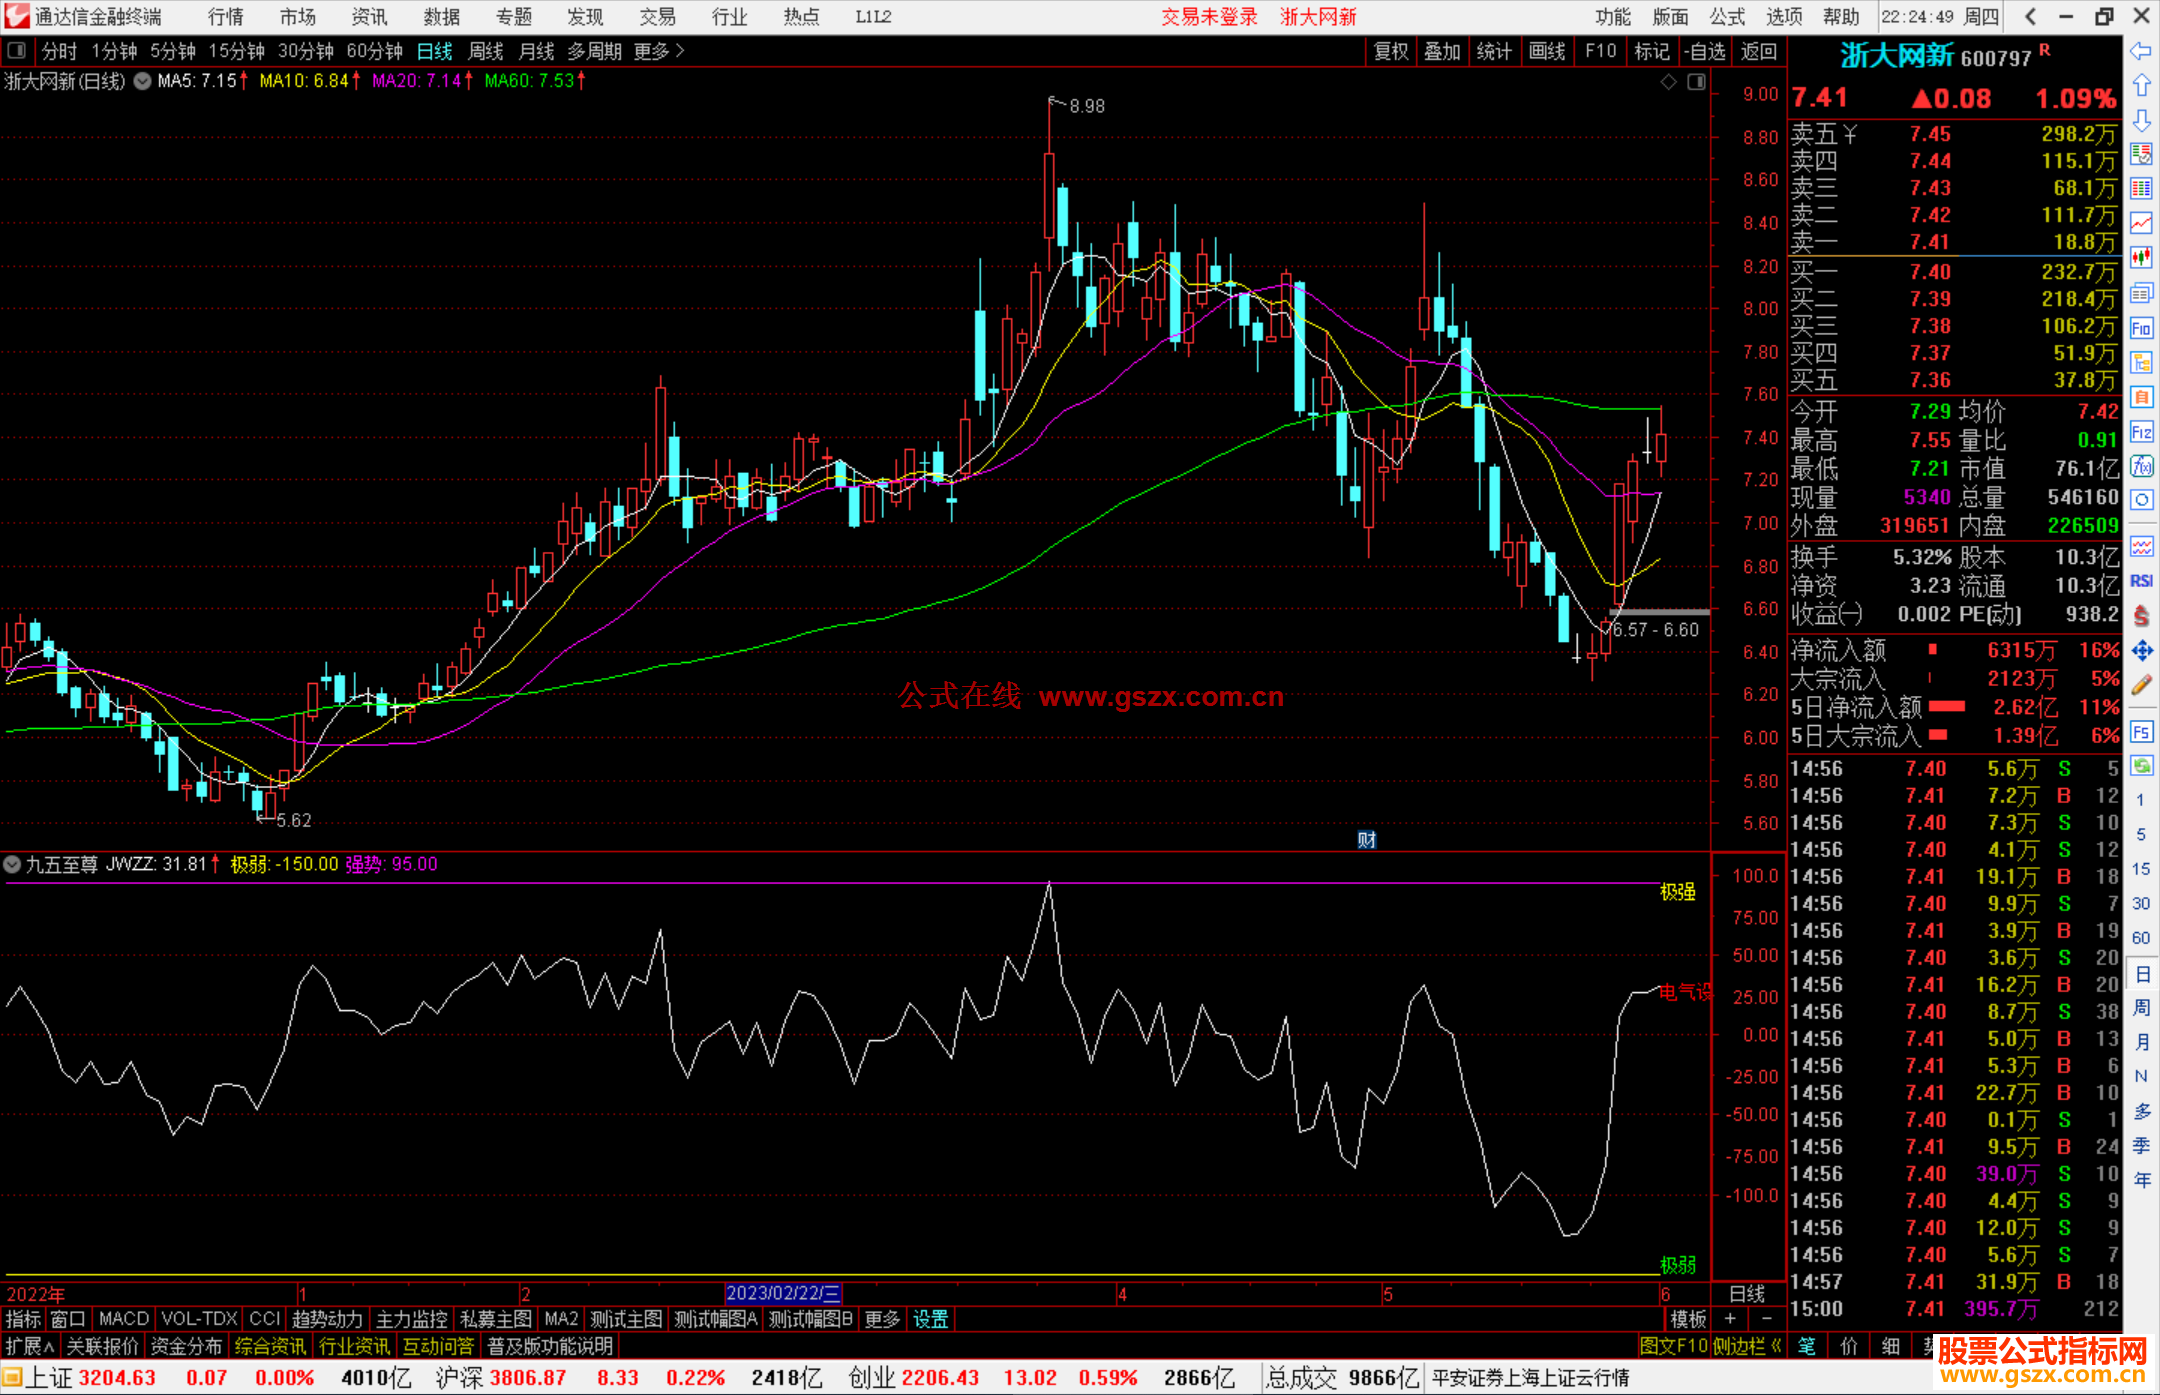2160x1395 pixels.
Task: Toggle the 九五至尊 indicator circle button
Action: [12, 864]
